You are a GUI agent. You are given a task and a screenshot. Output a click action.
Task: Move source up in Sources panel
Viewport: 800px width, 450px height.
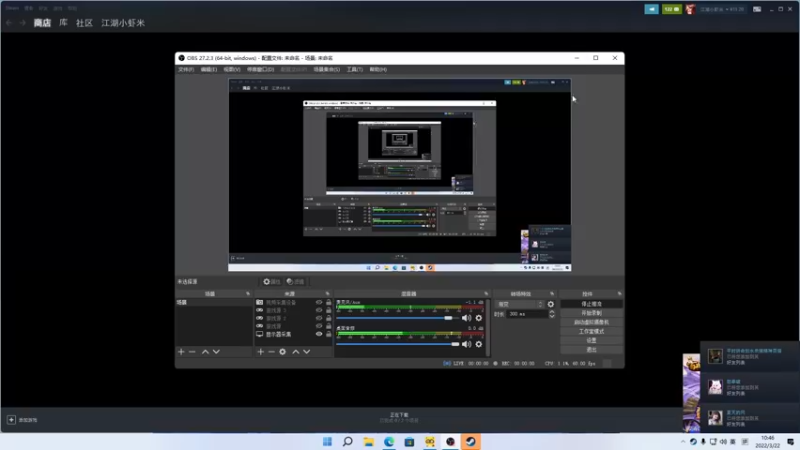point(295,352)
